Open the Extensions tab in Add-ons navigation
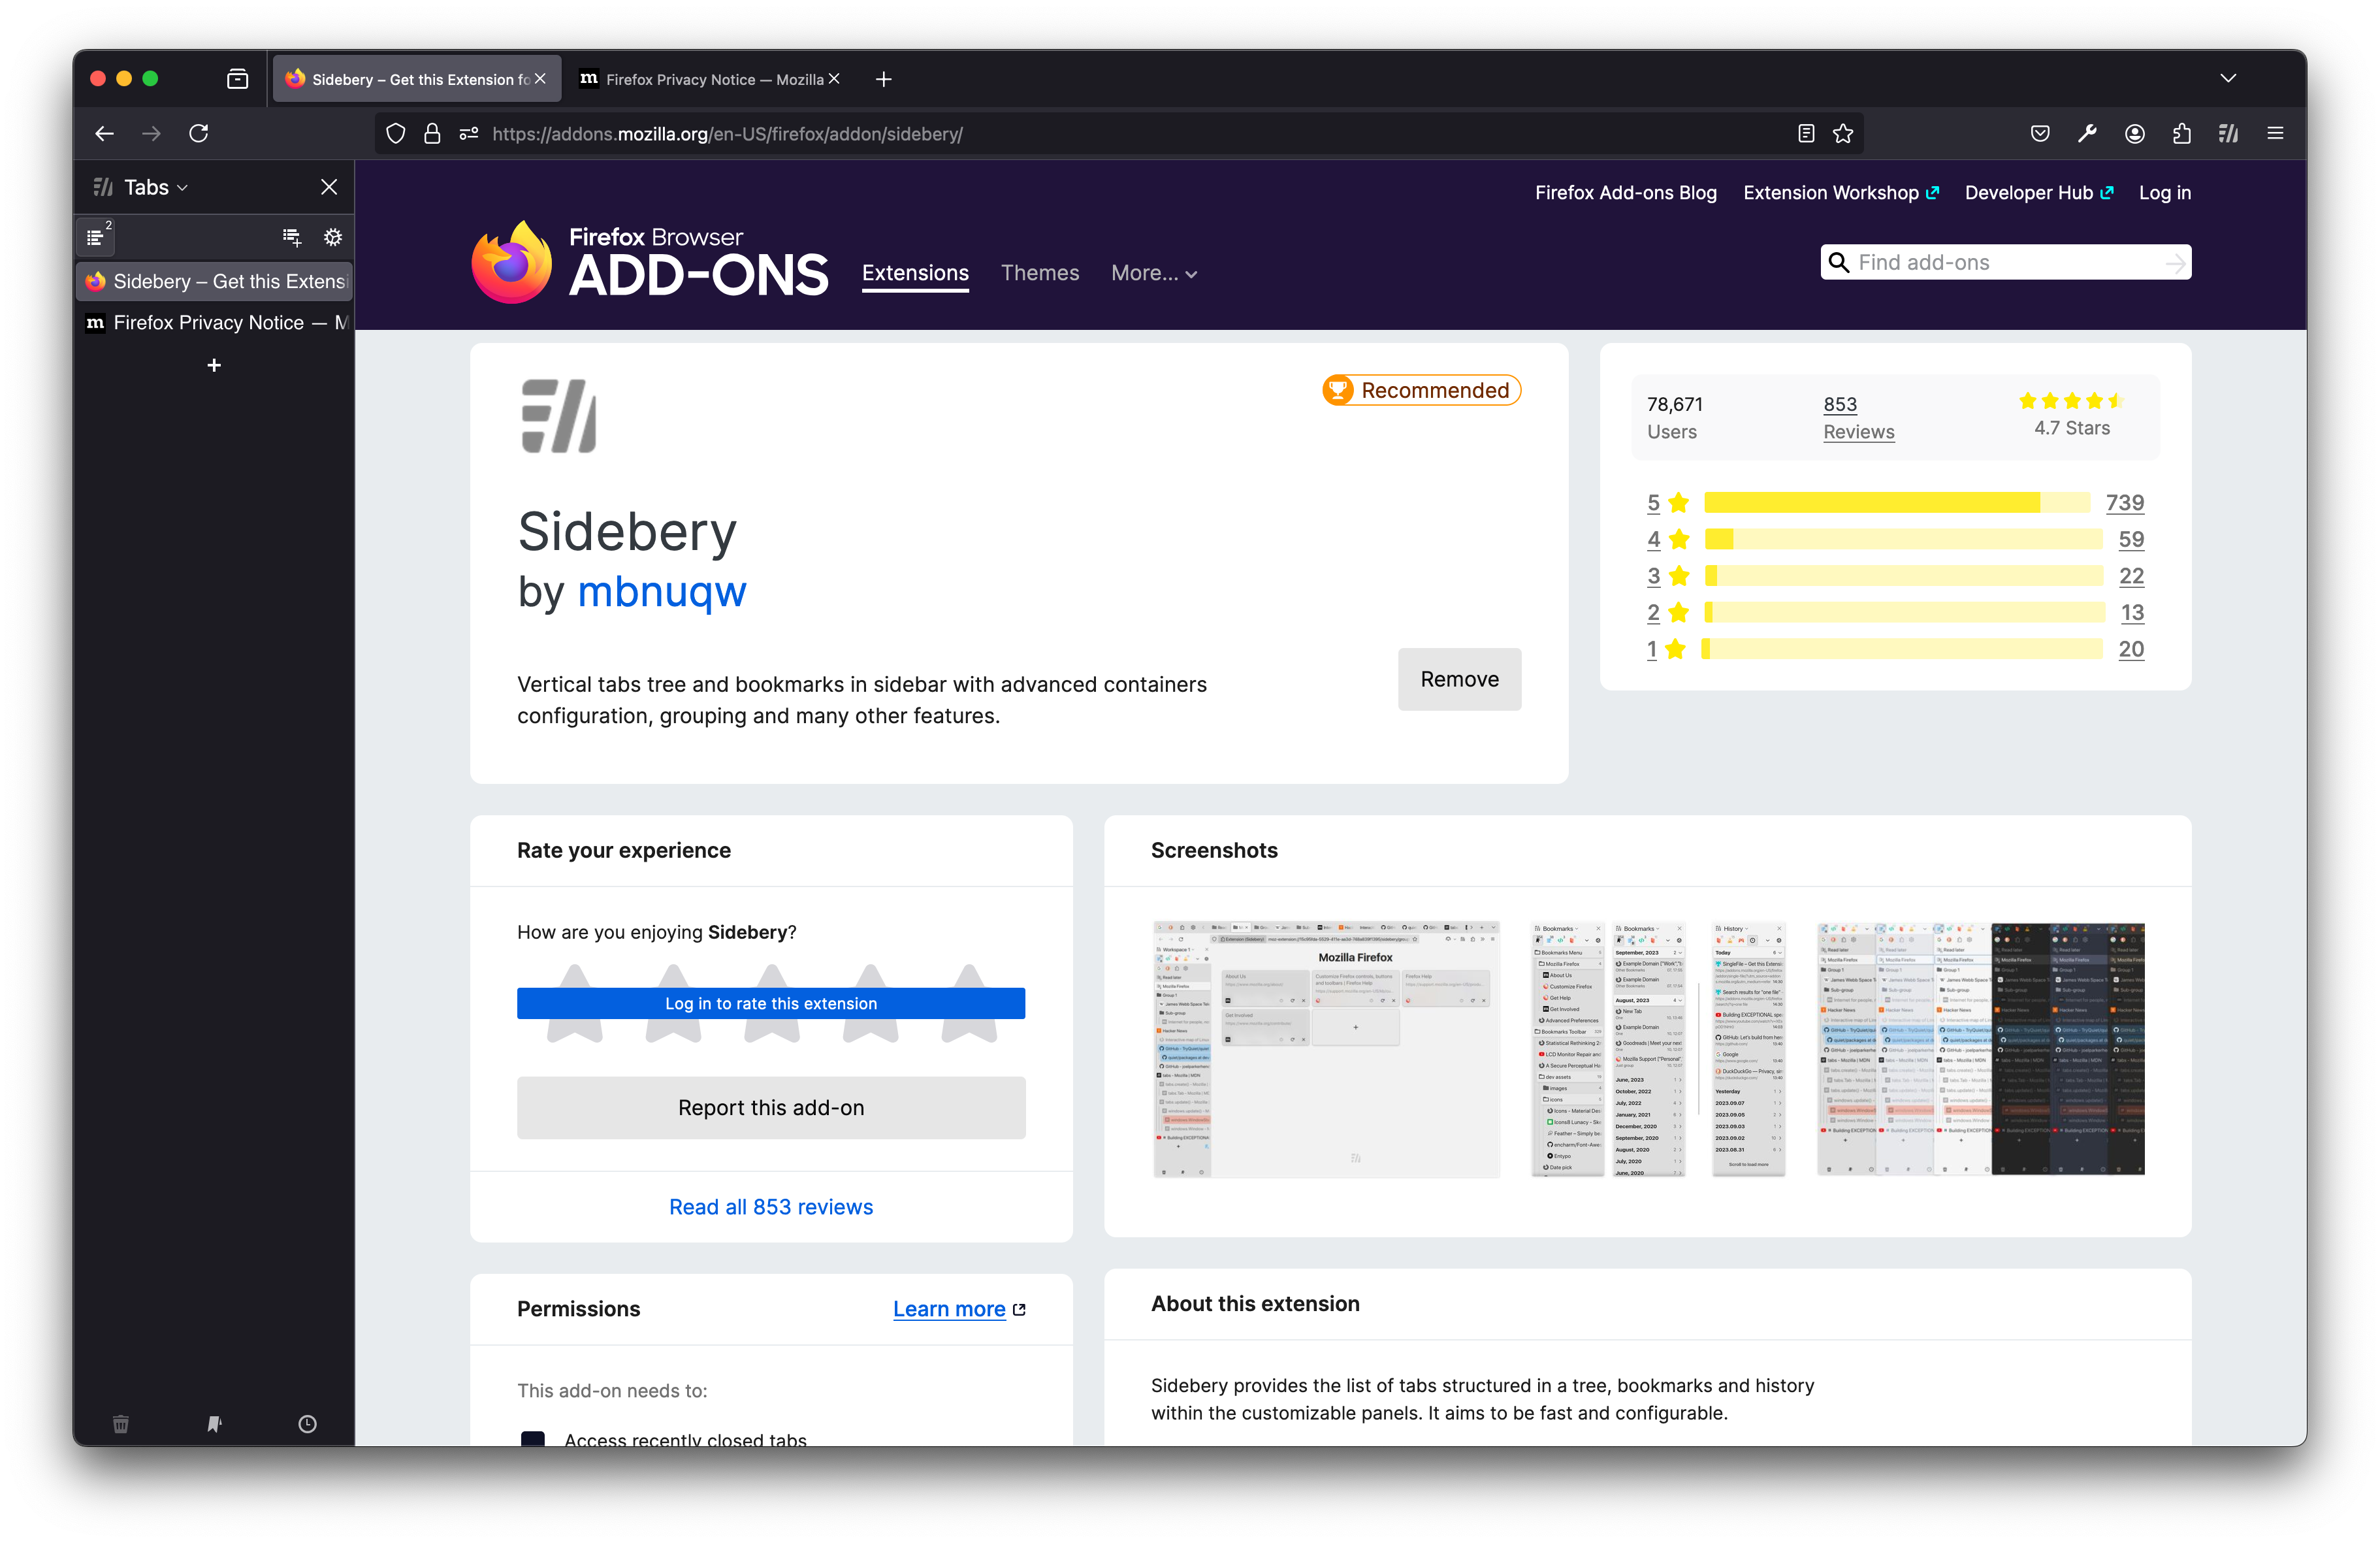 point(914,272)
